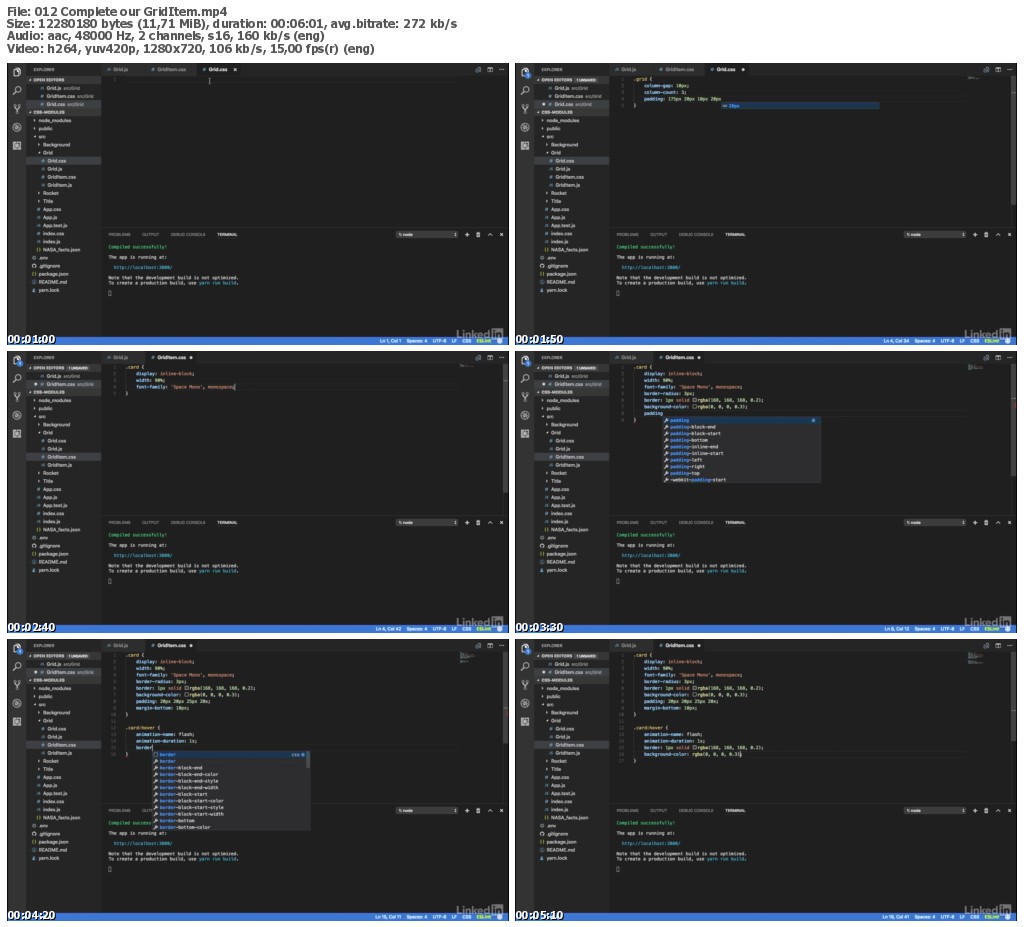The width and height of the screenshot is (1024, 927).
Task: Click 'Spaces: 4' in 00:01:50 status bar
Action: tap(924, 341)
